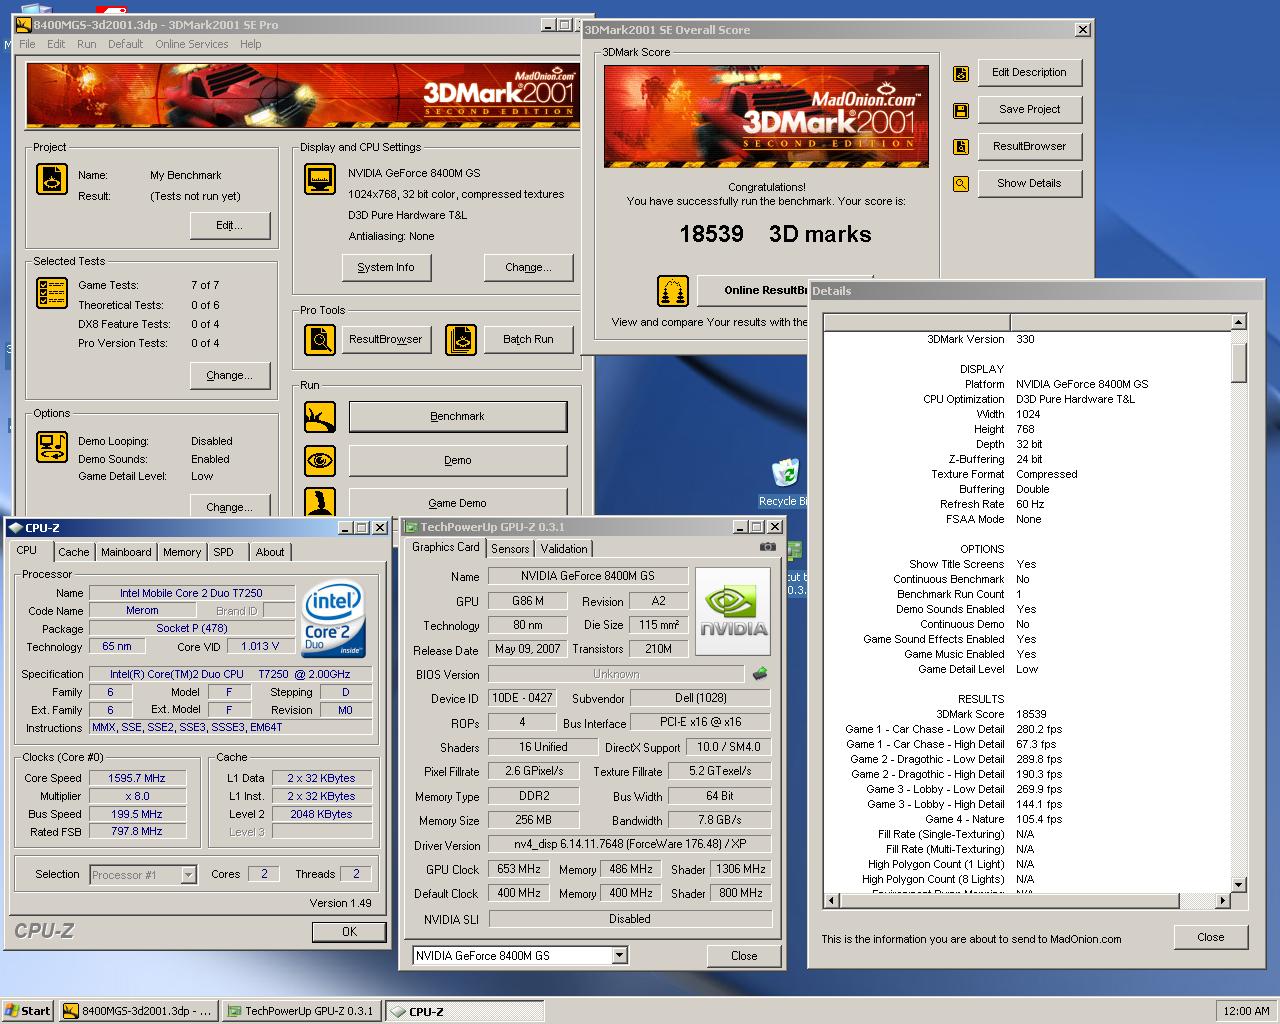
Task: Click the System Info button
Action: 386,268
